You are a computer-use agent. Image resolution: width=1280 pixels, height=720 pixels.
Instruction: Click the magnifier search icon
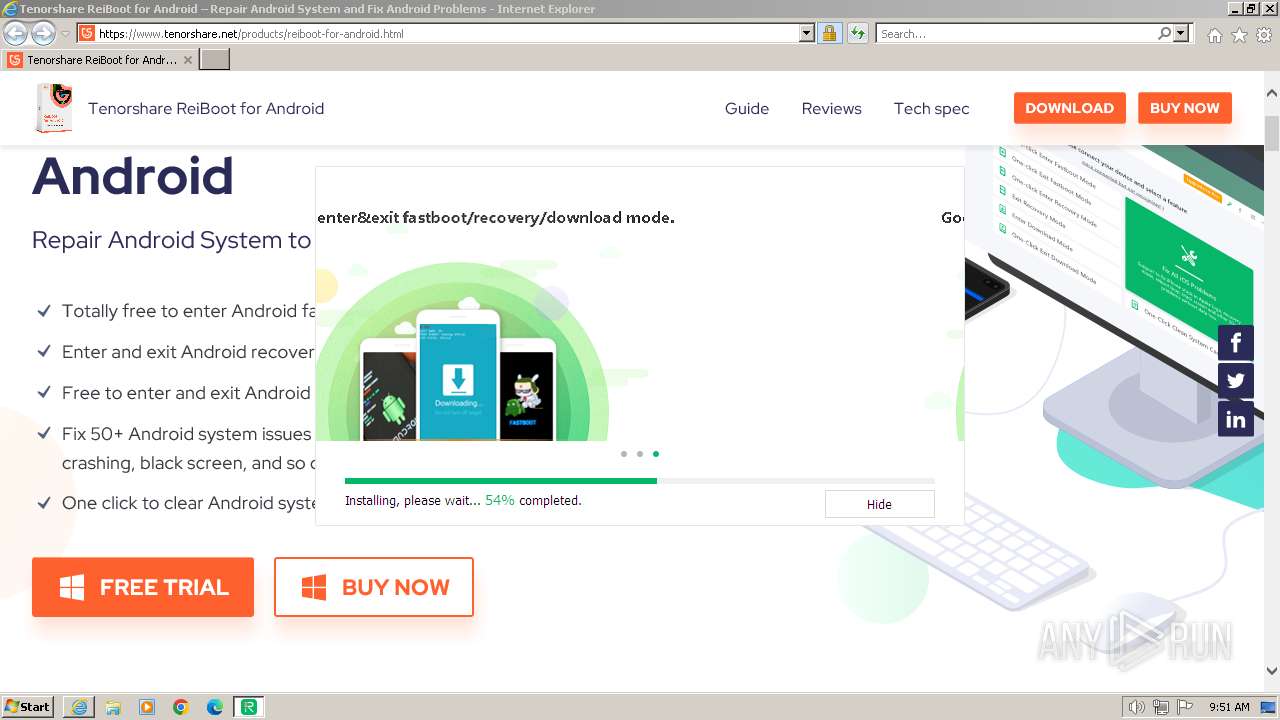(1164, 33)
